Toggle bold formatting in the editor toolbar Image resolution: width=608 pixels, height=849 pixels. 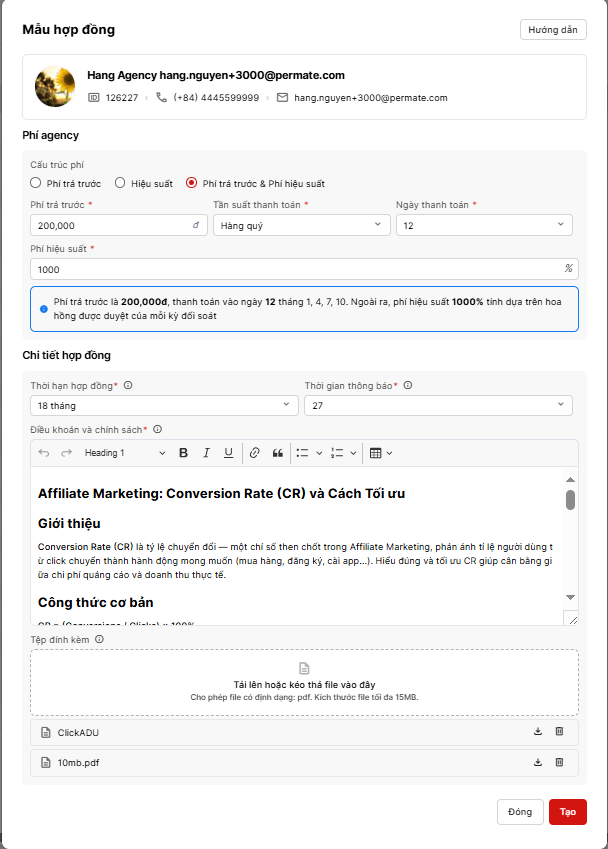pos(183,453)
